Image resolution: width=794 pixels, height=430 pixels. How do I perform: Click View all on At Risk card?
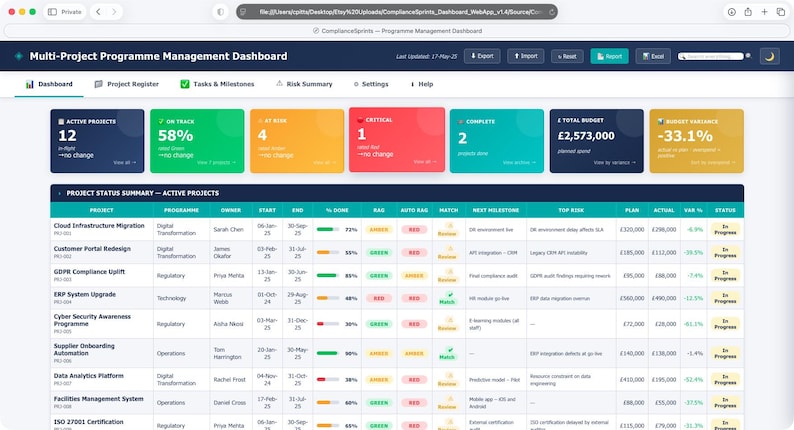pos(325,163)
